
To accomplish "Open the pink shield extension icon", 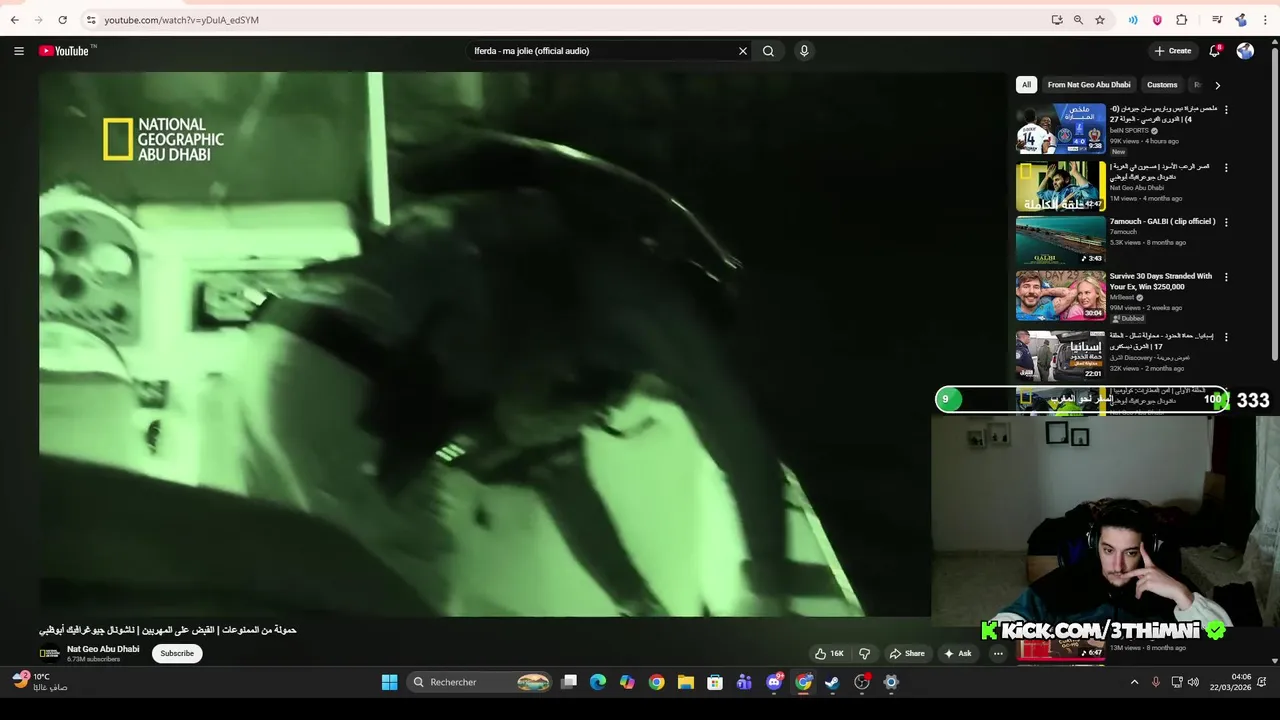I will coord(1157,20).
